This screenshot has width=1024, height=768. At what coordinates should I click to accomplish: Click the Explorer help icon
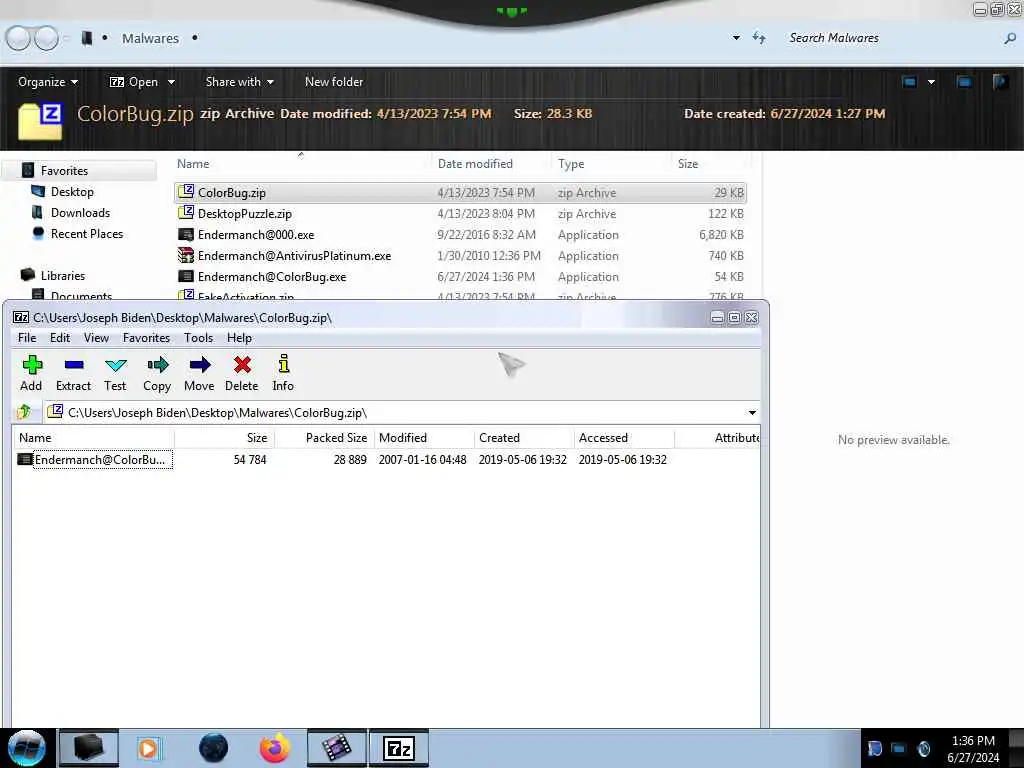click(x=1000, y=82)
